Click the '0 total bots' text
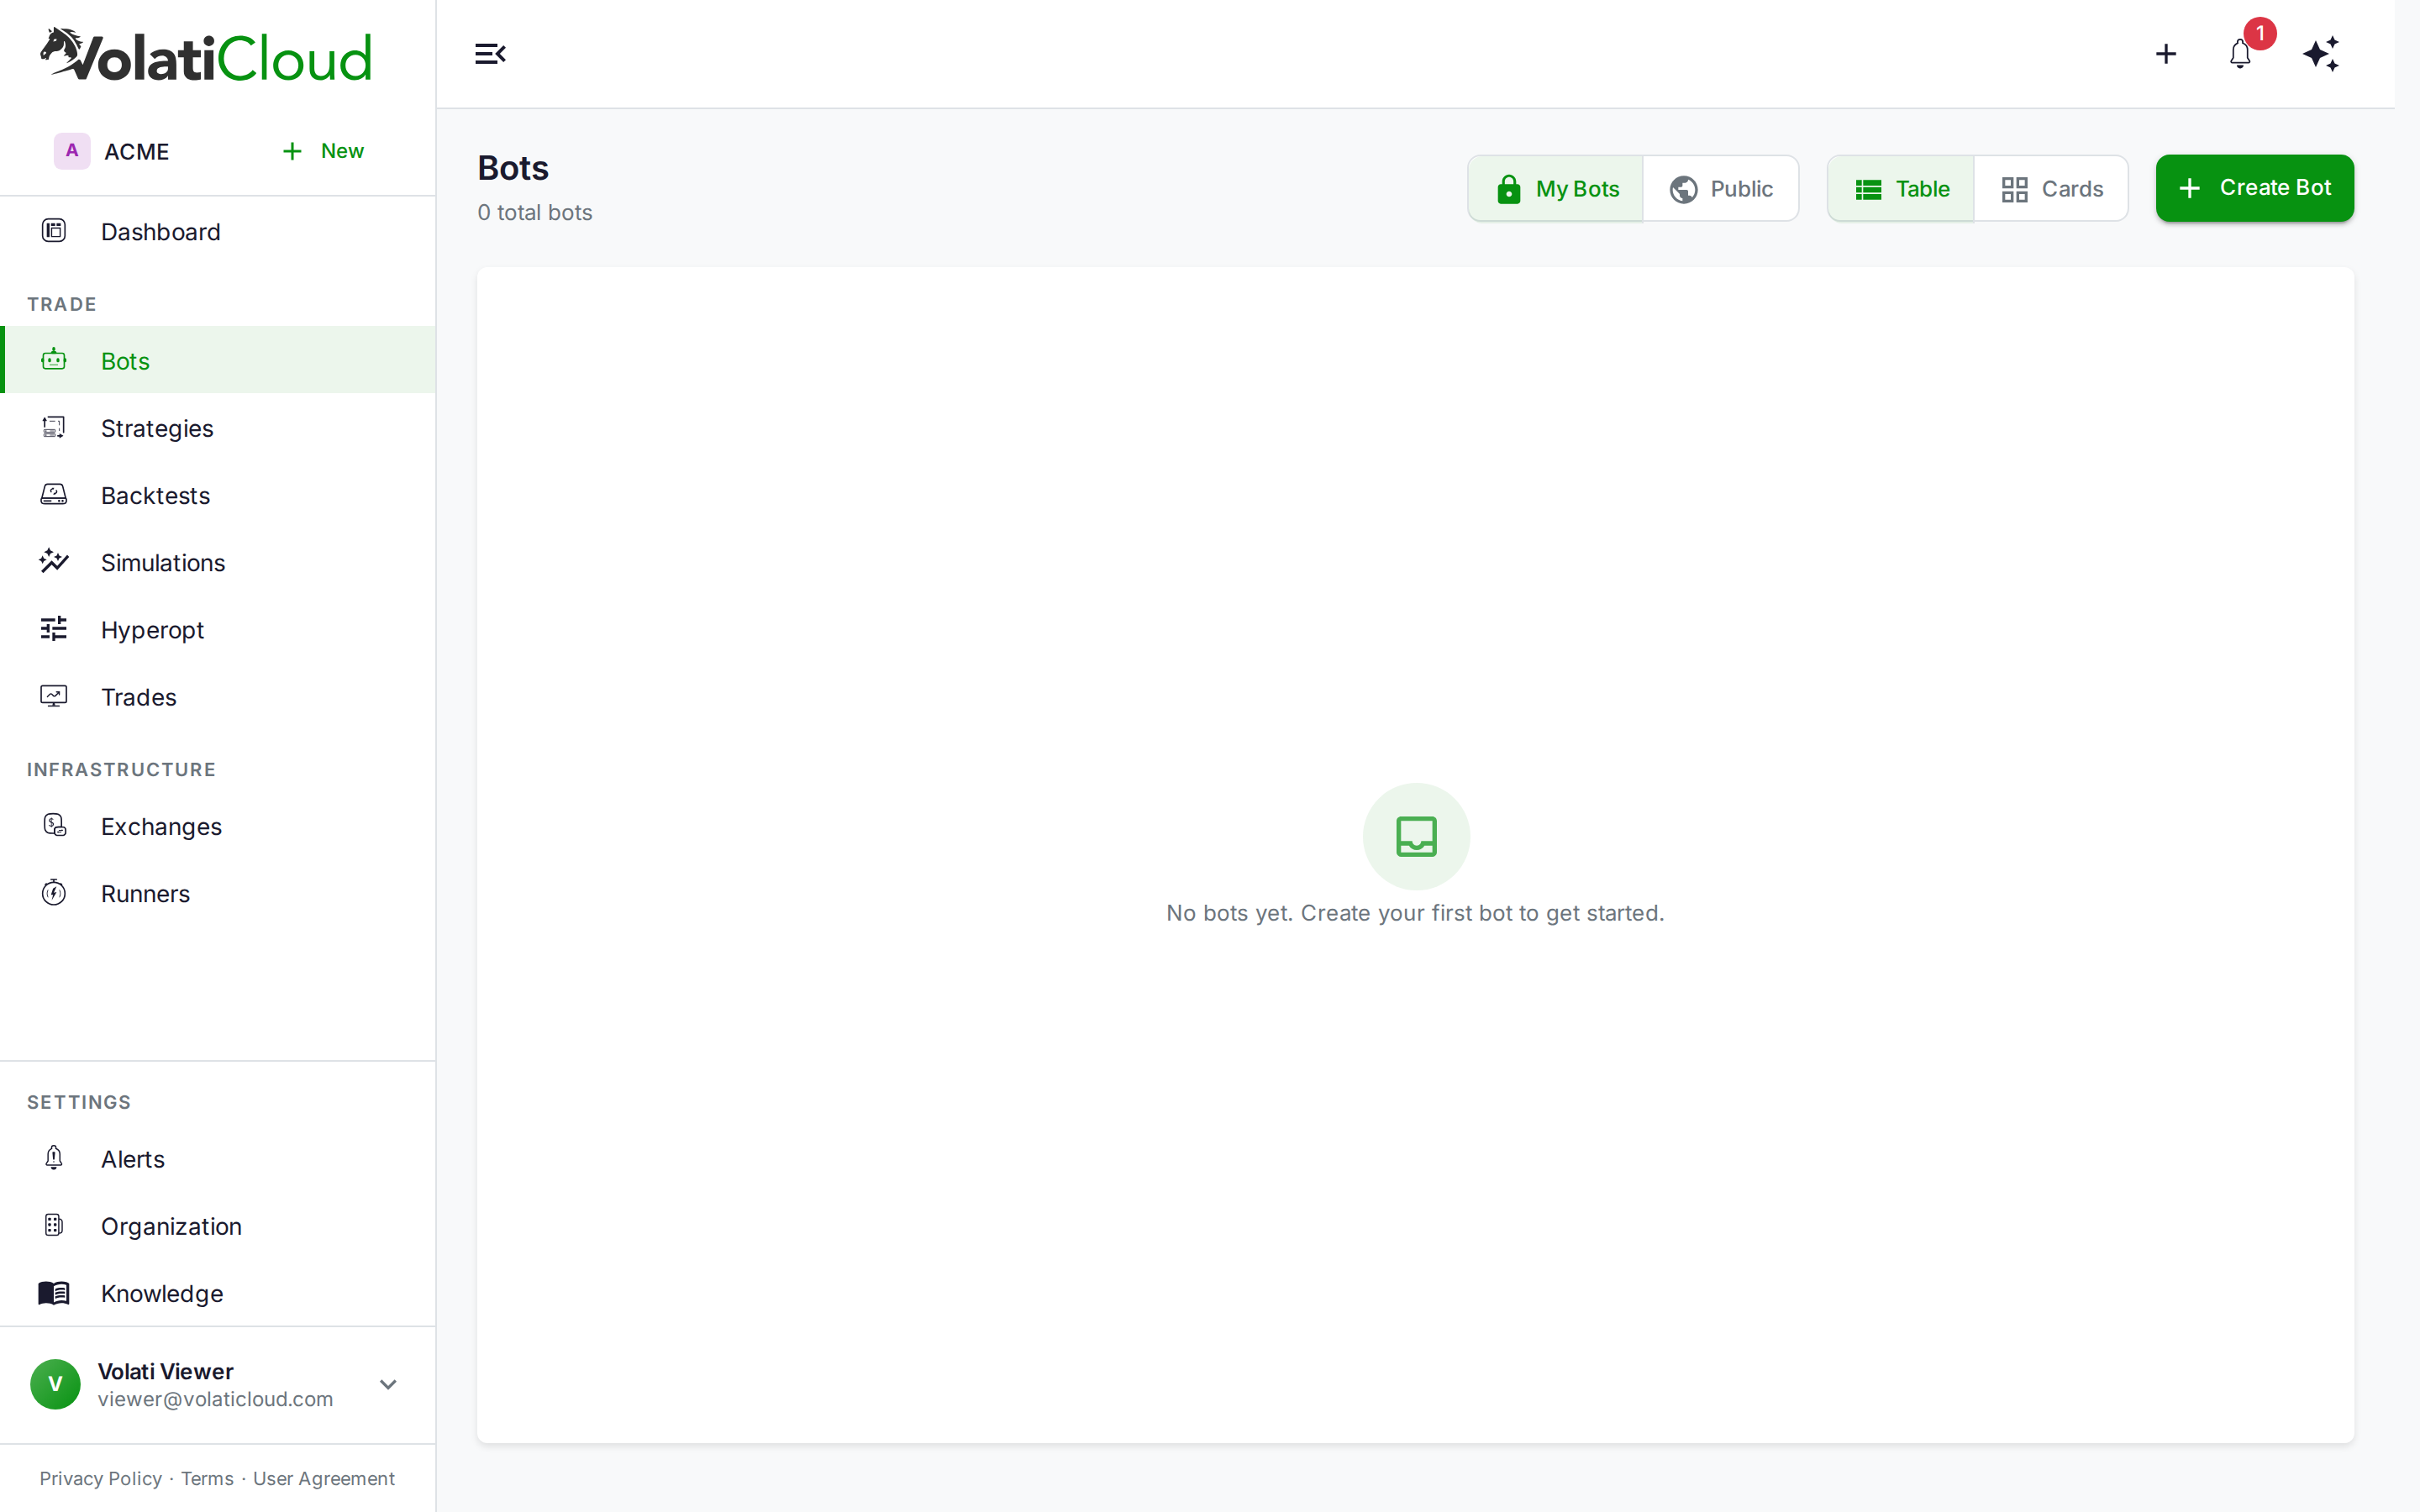 pyautogui.click(x=535, y=212)
